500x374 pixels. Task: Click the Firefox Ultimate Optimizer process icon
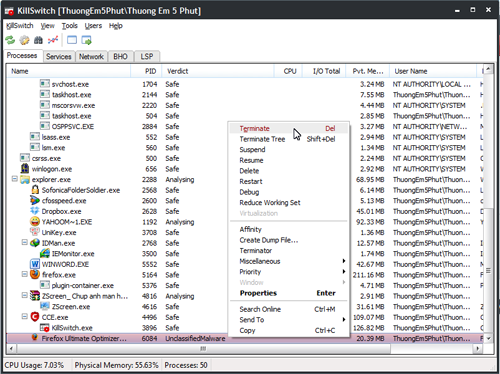coord(35,338)
